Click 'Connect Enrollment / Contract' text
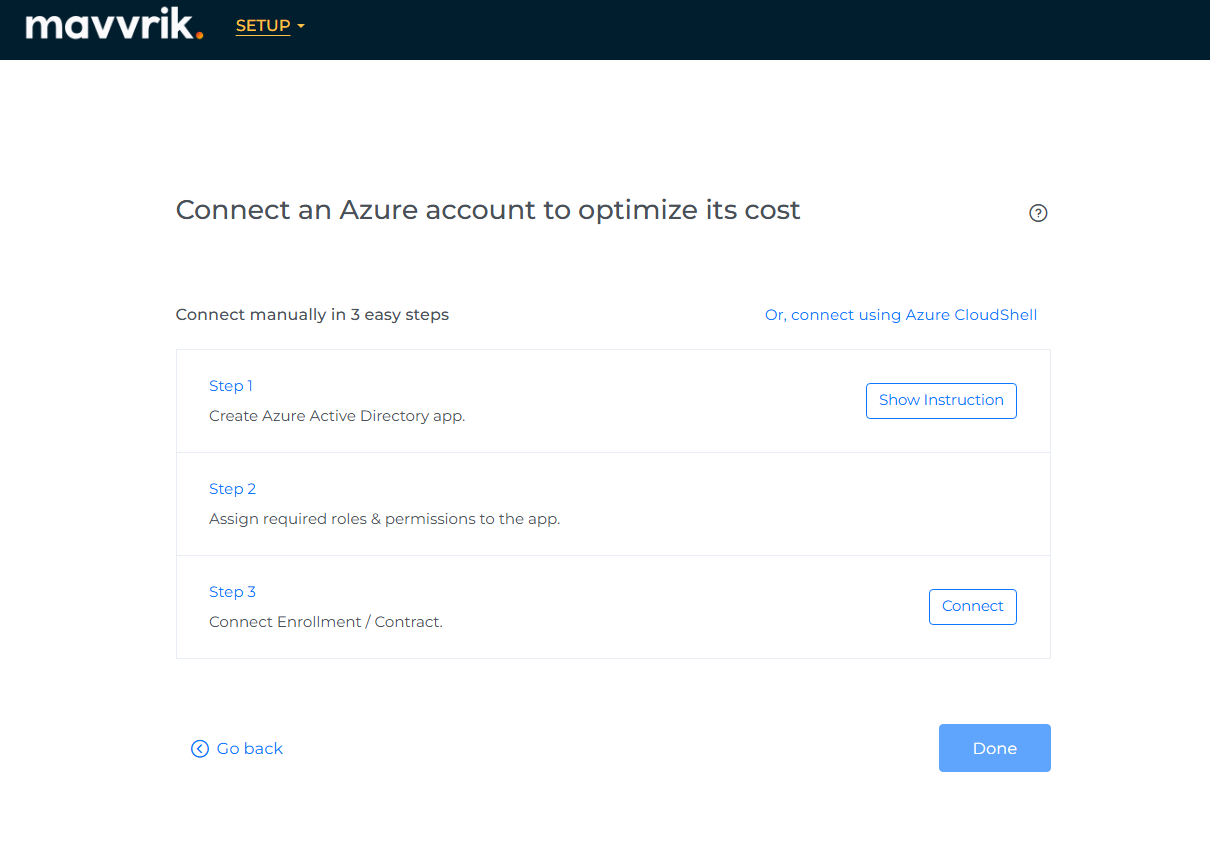The width and height of the screenshot is (1210, 842). (x=325, y=622)
